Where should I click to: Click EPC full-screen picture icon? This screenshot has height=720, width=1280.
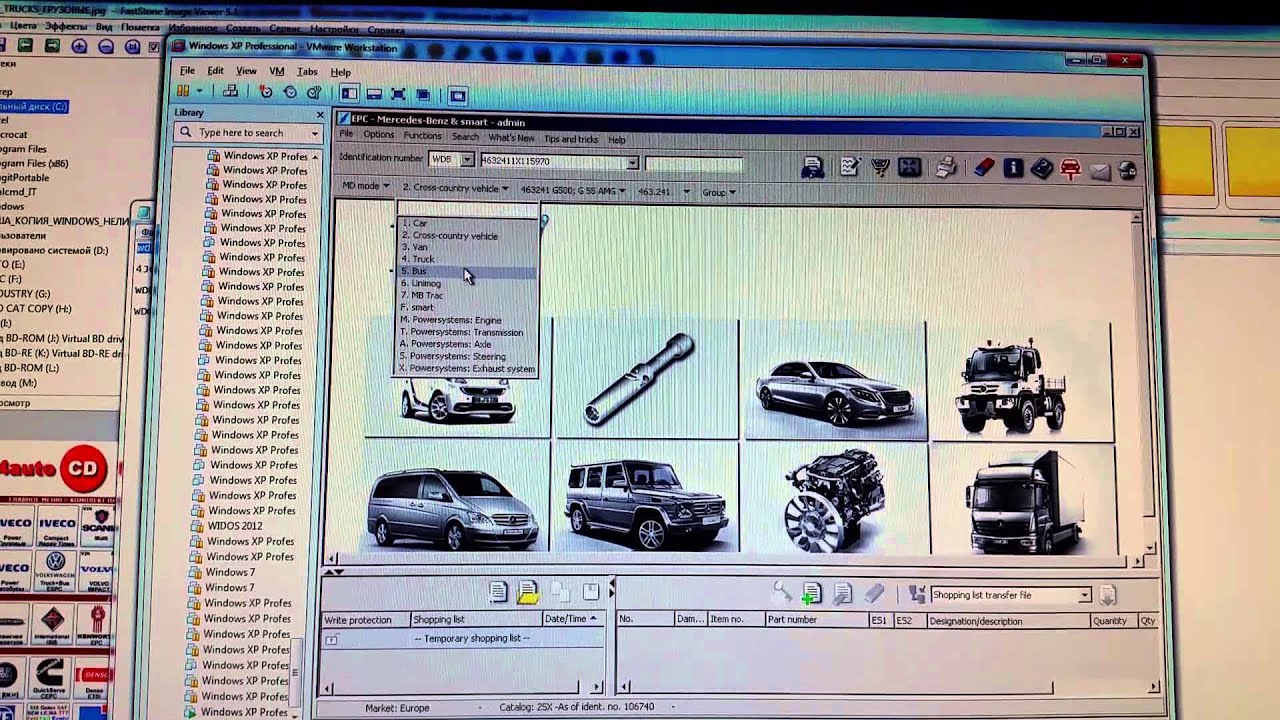click(910, 167)
